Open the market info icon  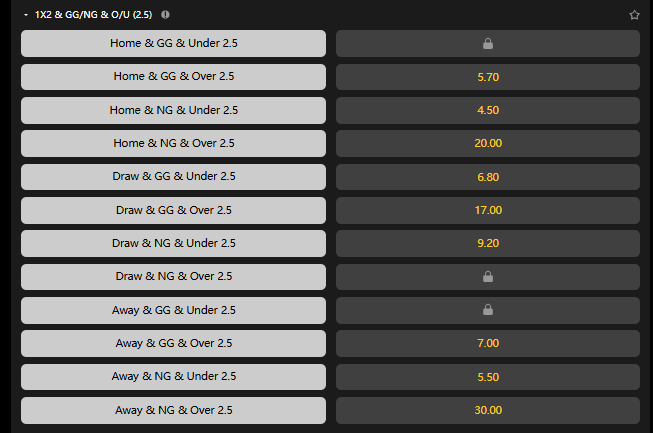pyautogui.click(x=165, y=15)
